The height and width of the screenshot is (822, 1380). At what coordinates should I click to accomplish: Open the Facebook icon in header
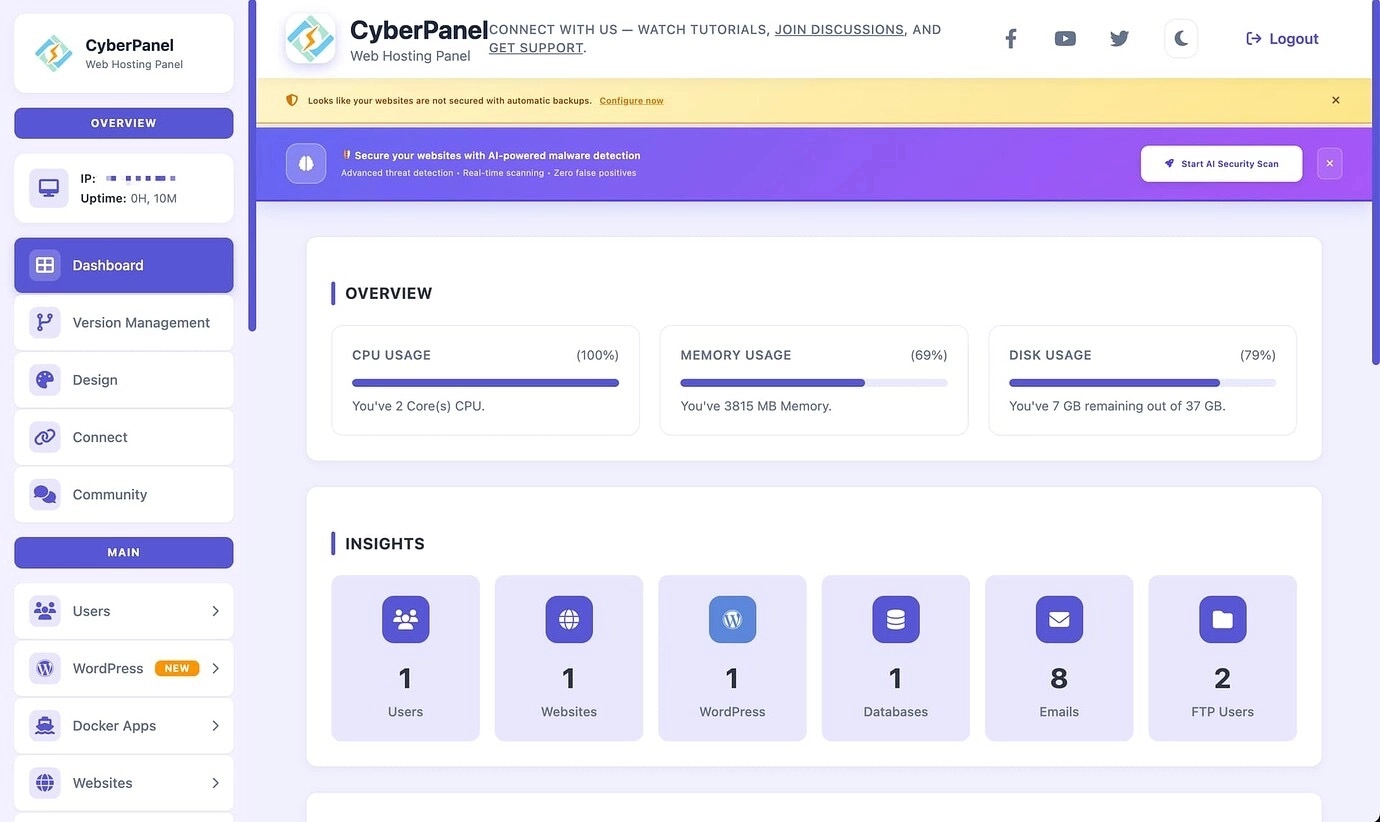(1011, 39)
